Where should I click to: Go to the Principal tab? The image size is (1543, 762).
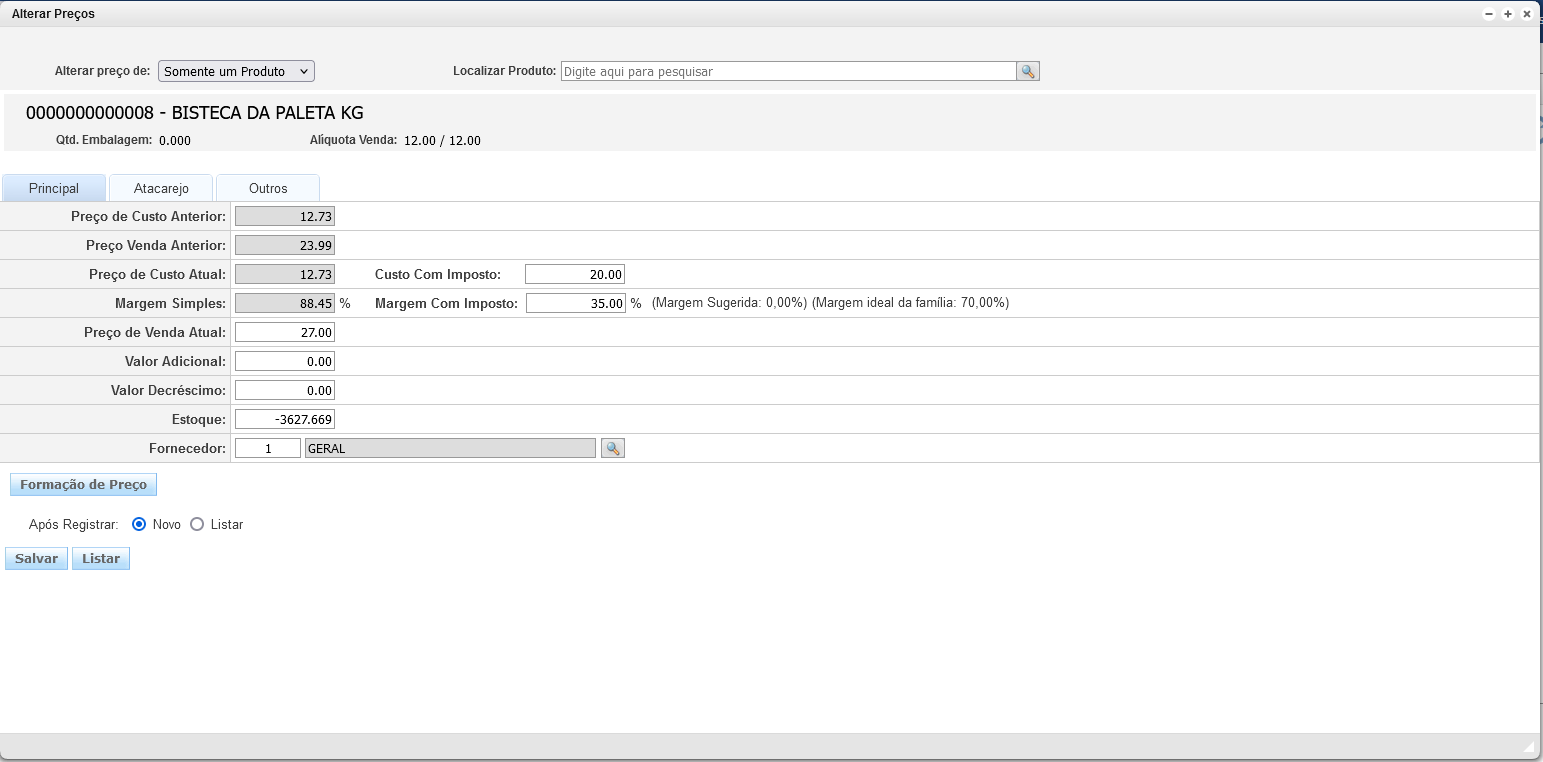click(54, 188)
